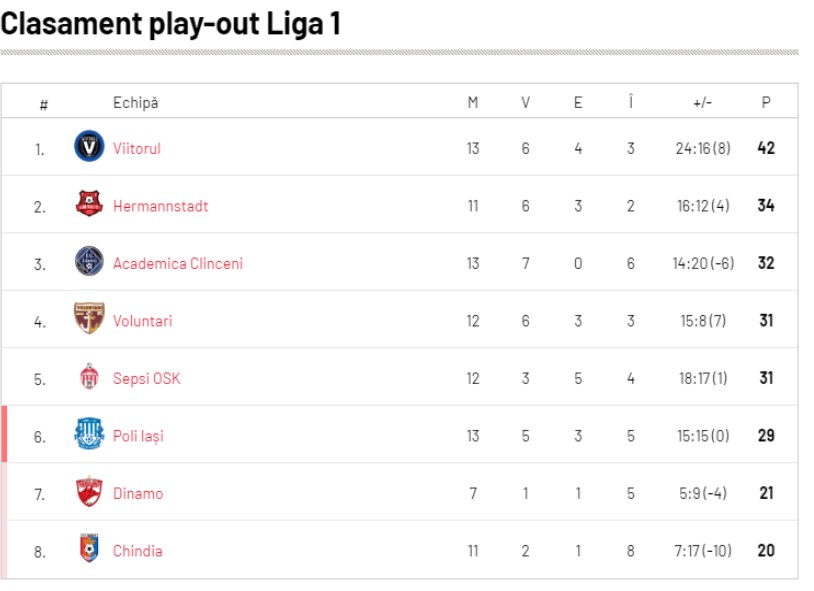Image resolution: width=814 pixels, height=591 pixels.
Task: Follow the Dinamo team name link
Action: [137, 494]
